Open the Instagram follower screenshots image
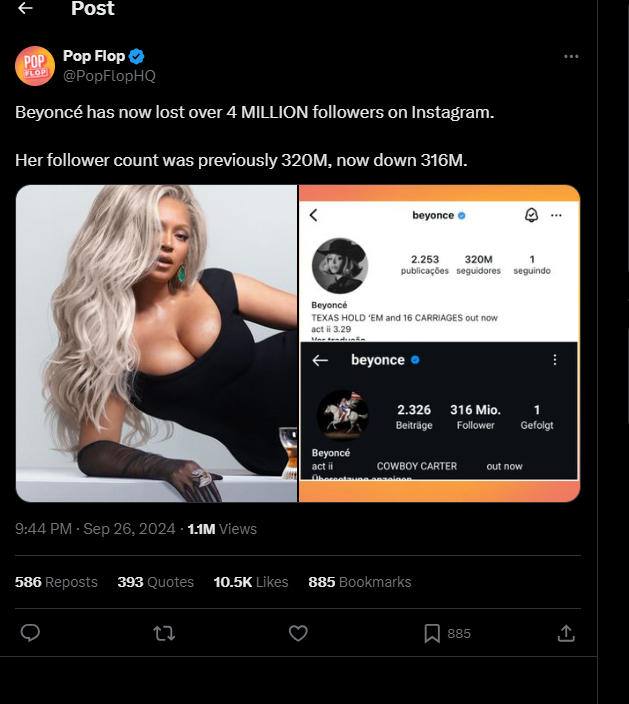 pos(440,343)
